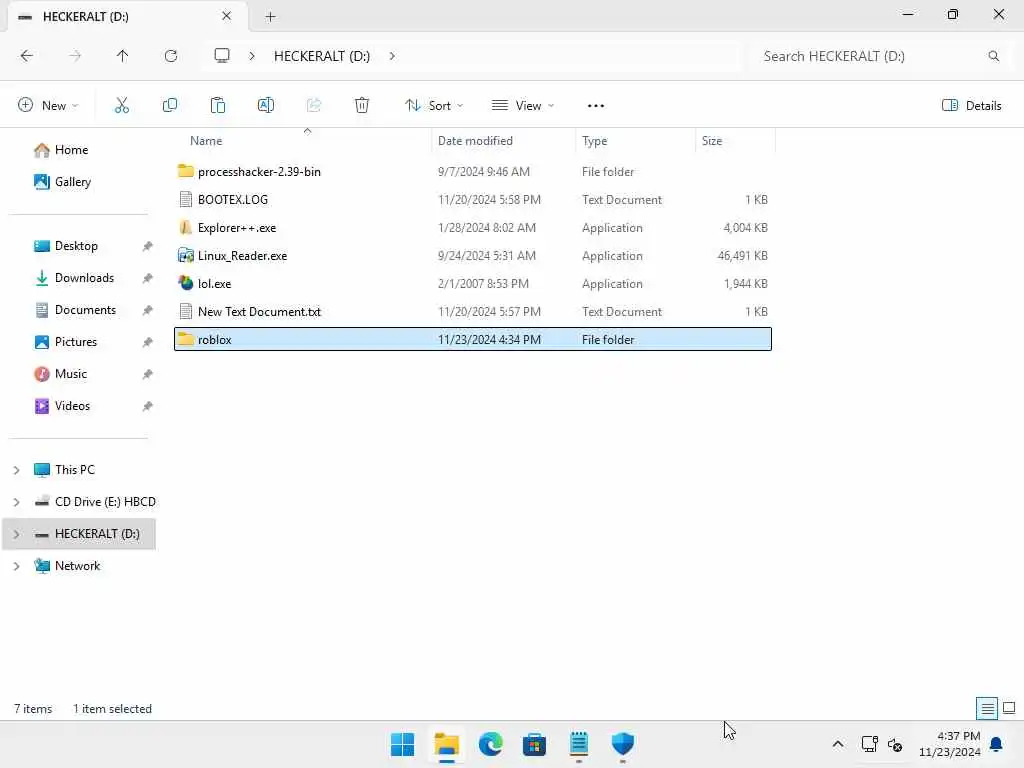Click the Paste clipboard icon
Viewport: 1024px width, 768px height.
(217, 105)
